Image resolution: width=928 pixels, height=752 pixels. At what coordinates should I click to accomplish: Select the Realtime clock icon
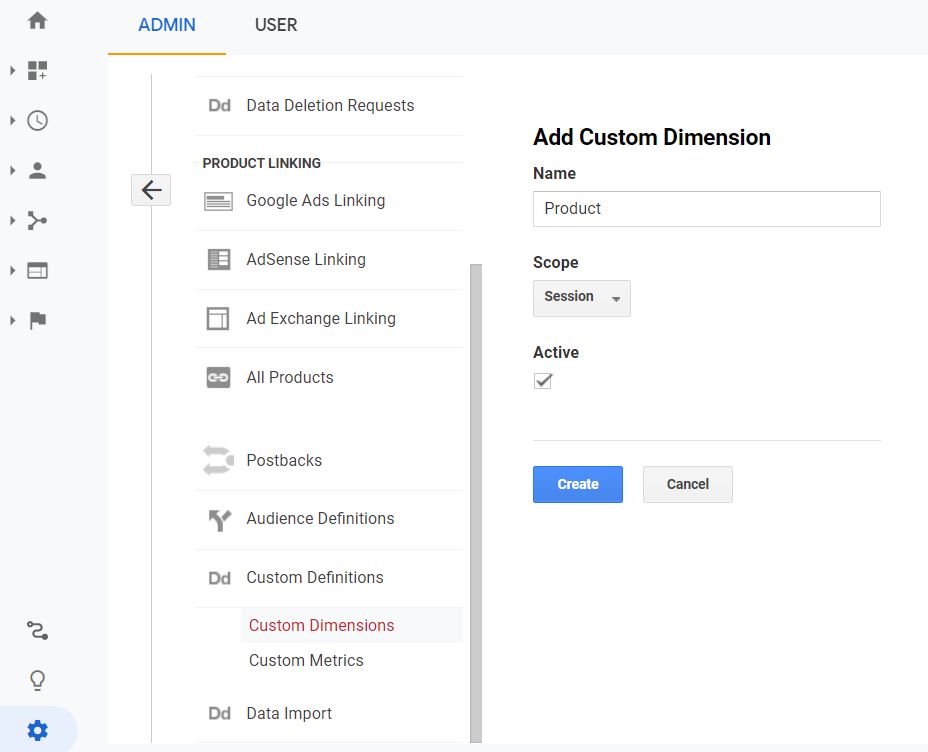click(x=37, y=120)
